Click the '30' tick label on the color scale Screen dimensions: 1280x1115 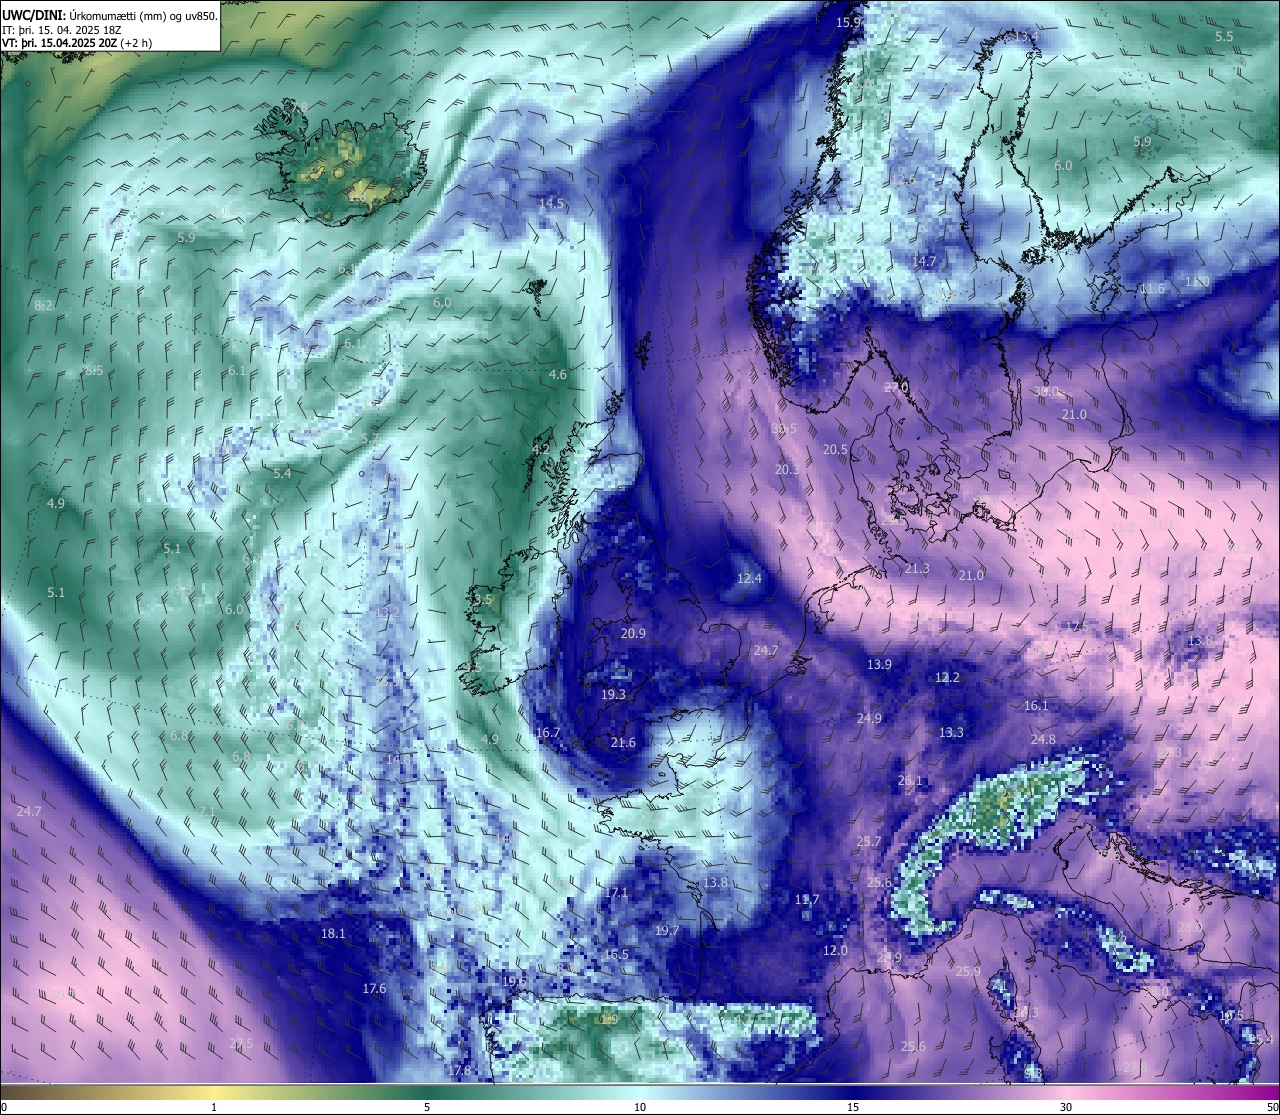point(1066,1107)
